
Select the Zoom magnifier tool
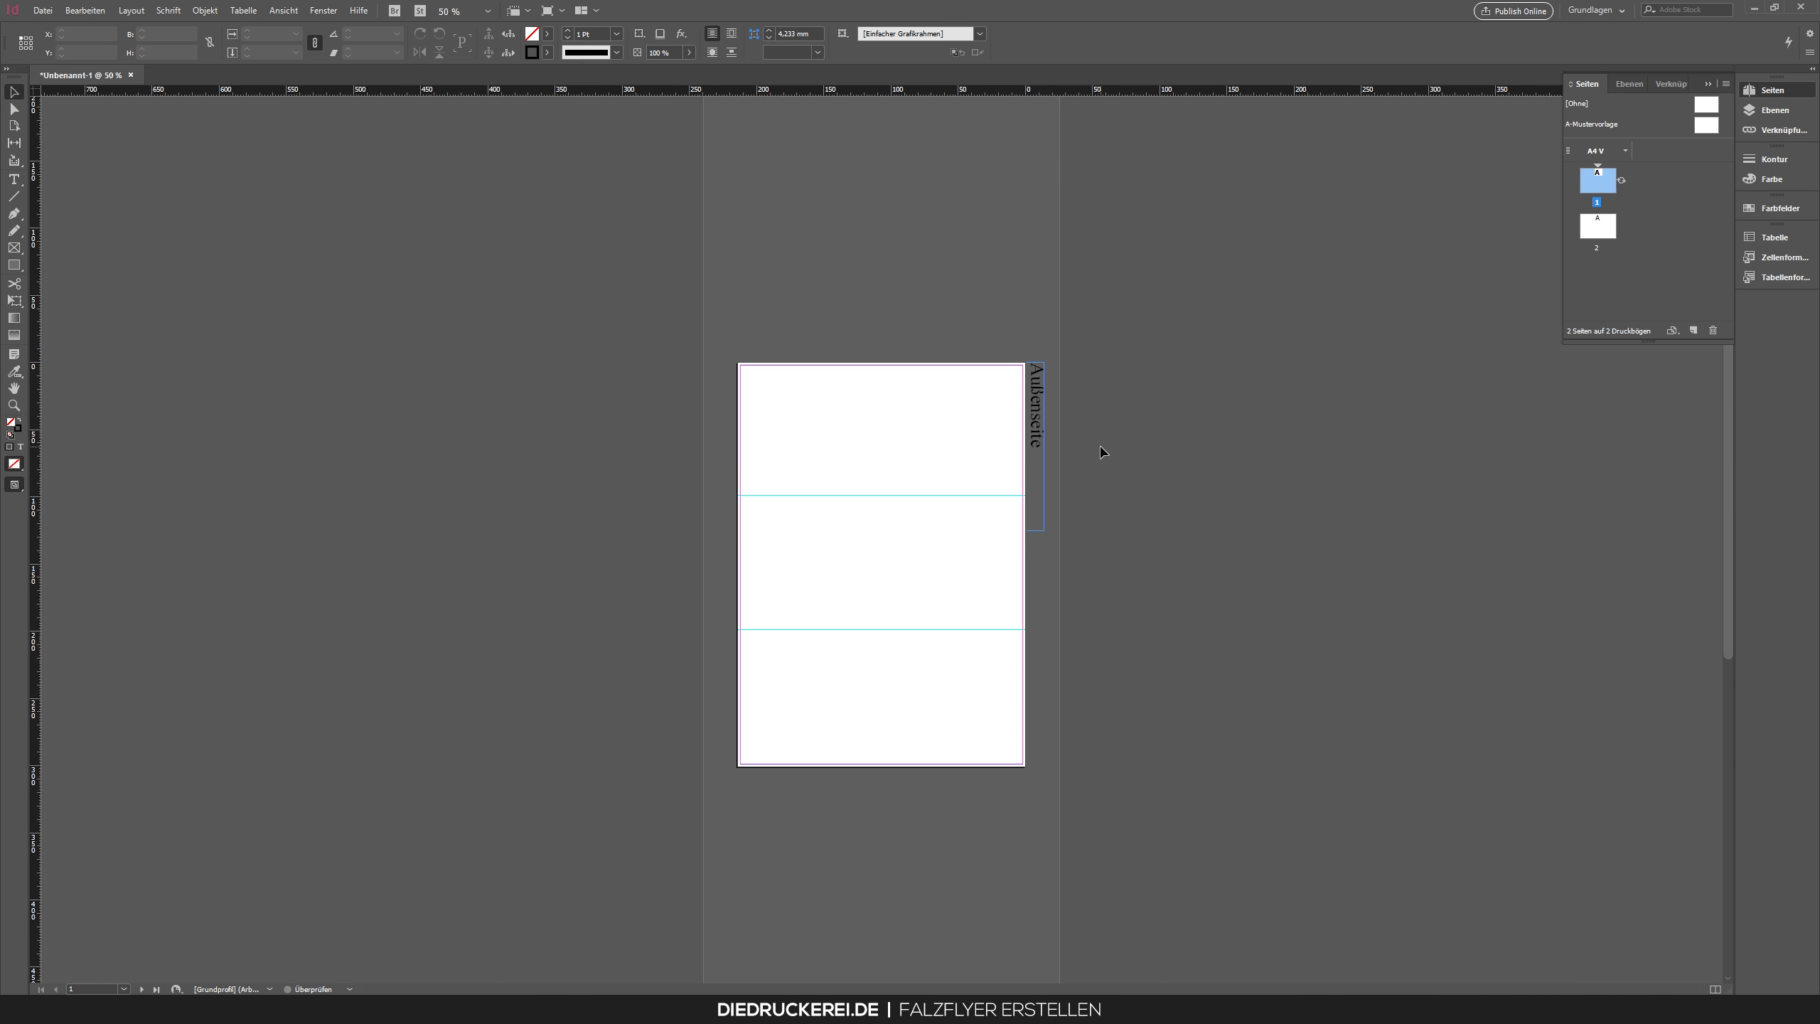pos(14,406)
